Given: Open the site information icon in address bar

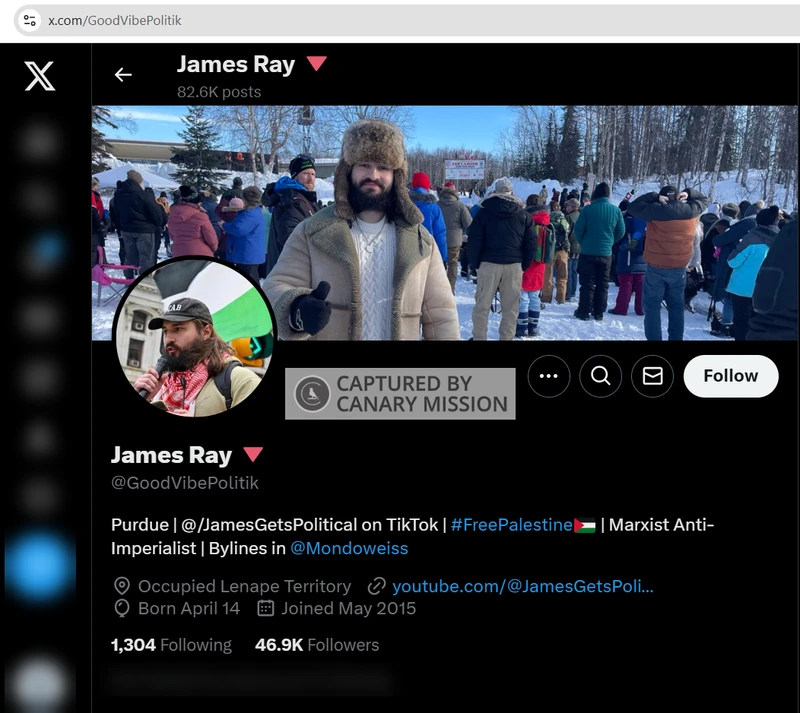Looking at the screenshot, I should click(30, 20).
